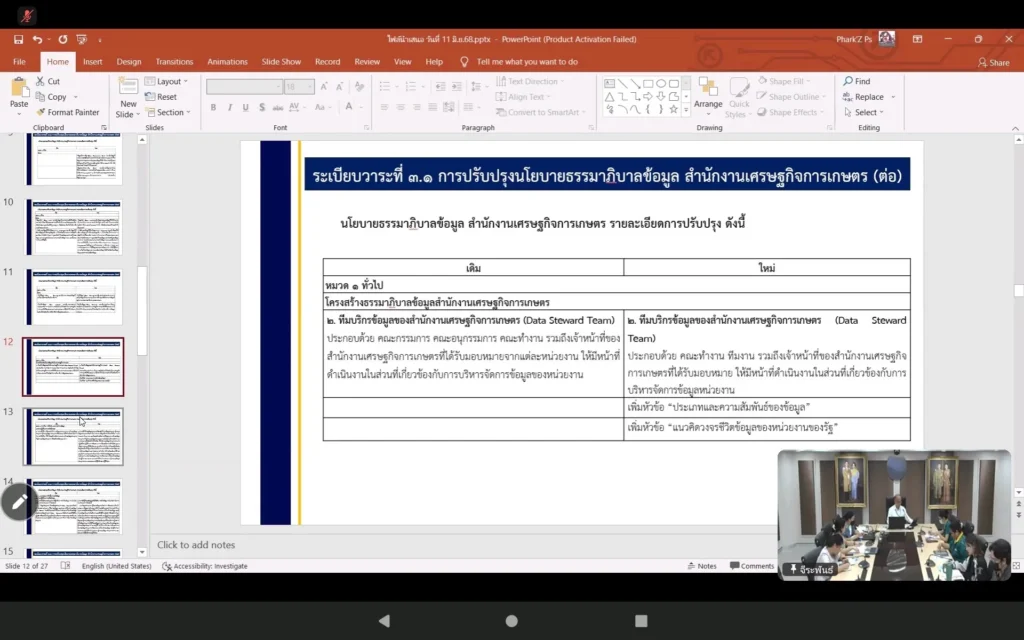Toggle underline formatting

click(246, 107)
